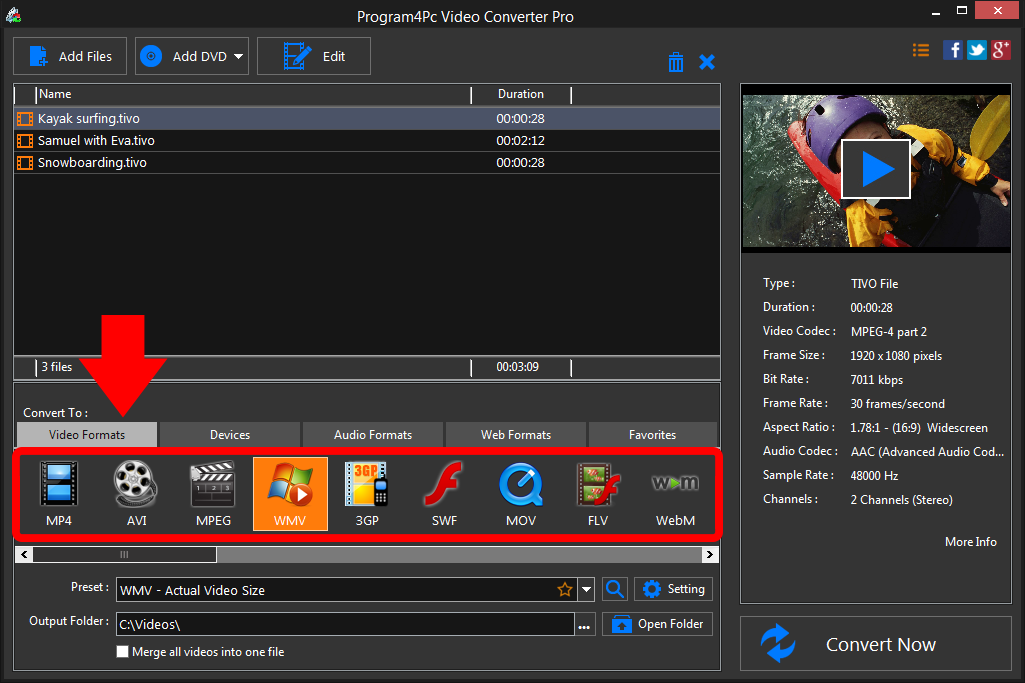Enable Merge all videos into one file
Image resolution: width=1025 pixels, height=683 pixels.
pyautogui.click(x=122, y=652)
